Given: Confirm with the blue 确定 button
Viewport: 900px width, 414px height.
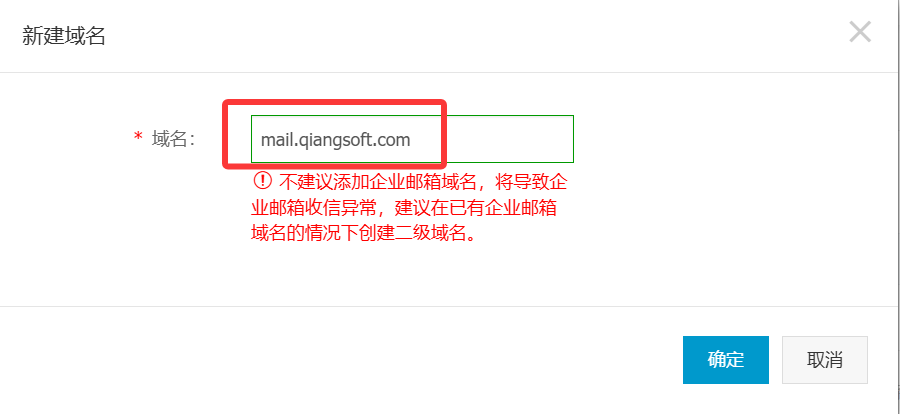Looking at the screenshot, I should click(x=726, y=360).
